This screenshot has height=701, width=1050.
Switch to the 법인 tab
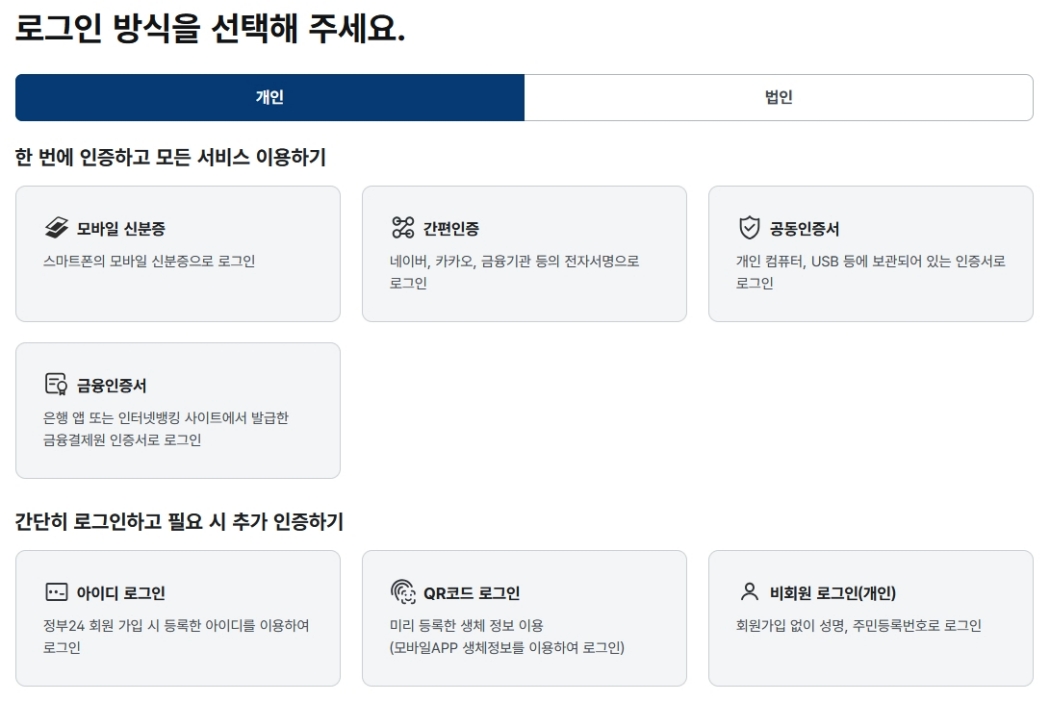[x=779, y=98]
